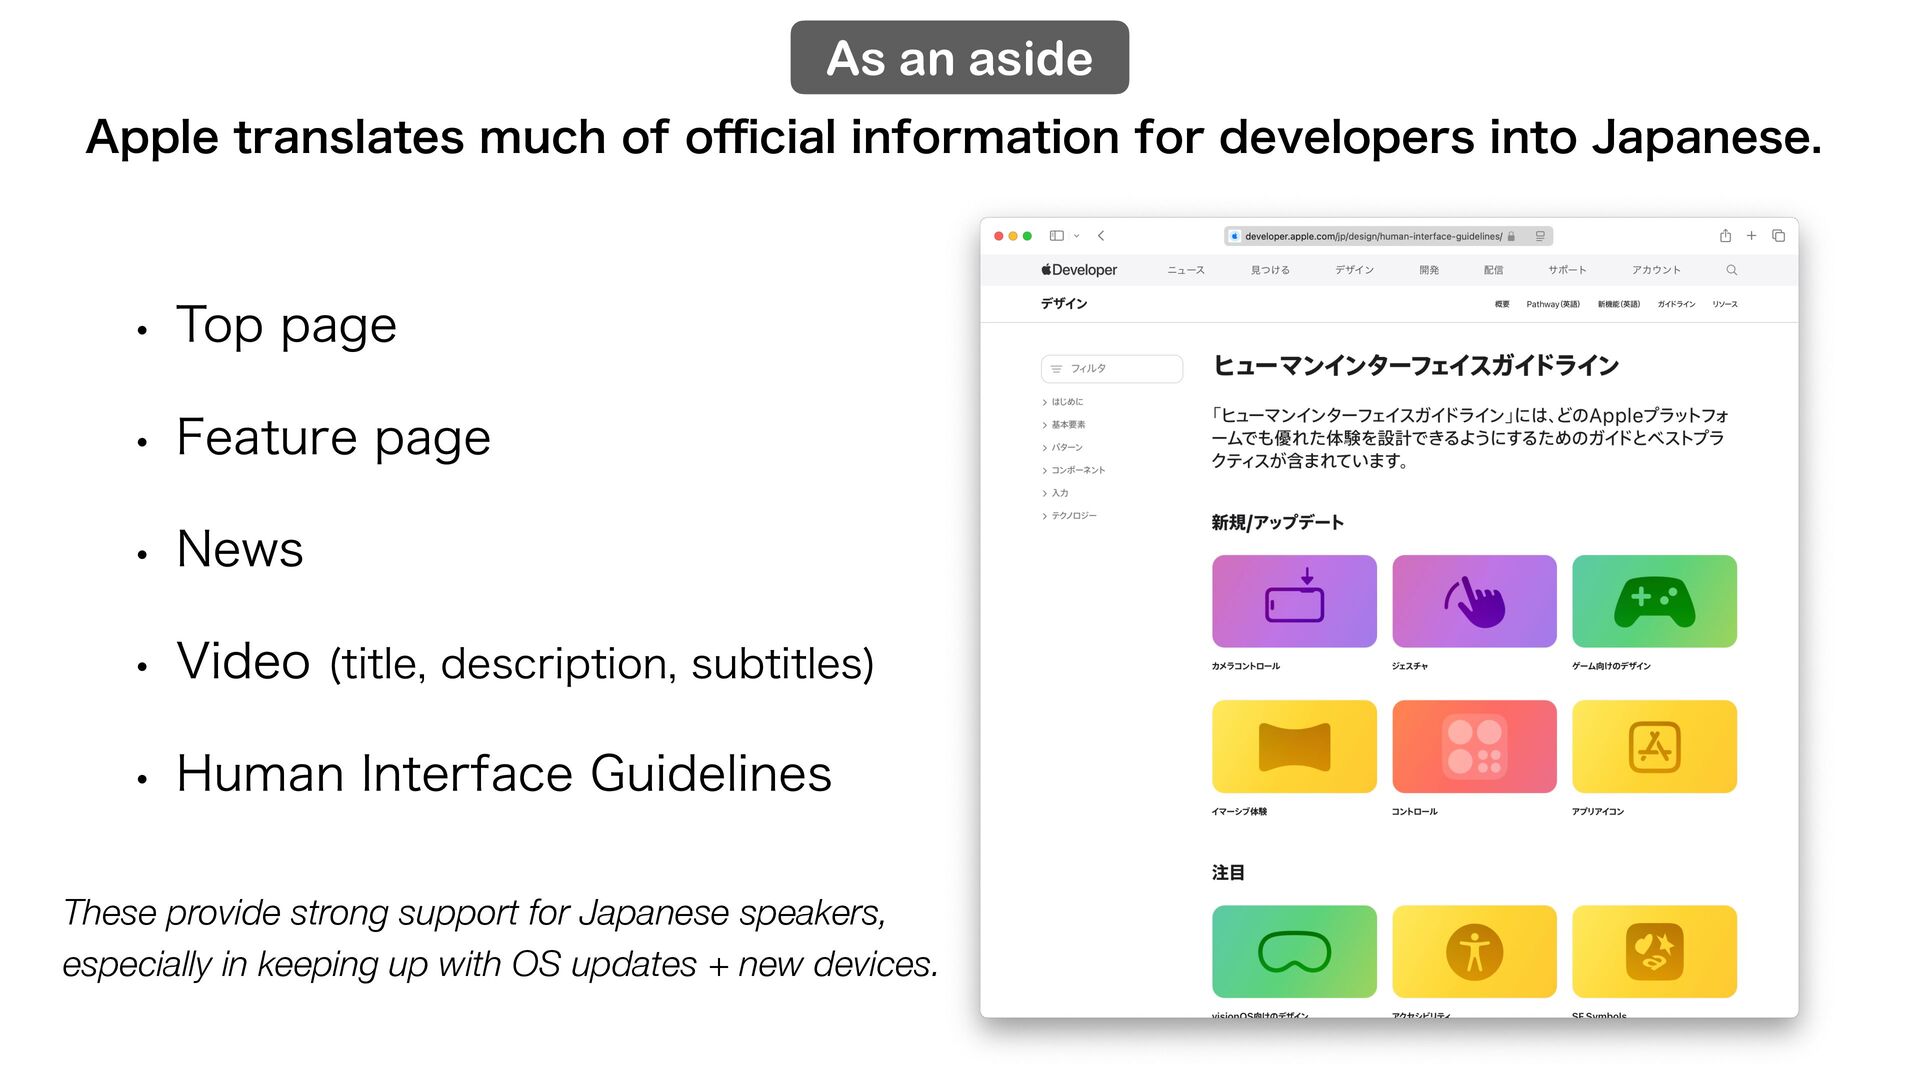Open the ゲーム向けのデザイン controller card
This screenshot has height=1080, width=1920.
click(1654, 601)
